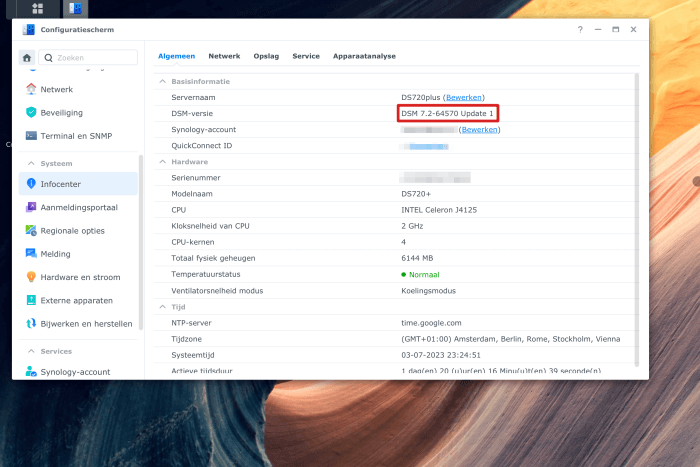Click the sidebar vertical scrollbar
This screenshot has height=467, width=700.
point(141,242)
